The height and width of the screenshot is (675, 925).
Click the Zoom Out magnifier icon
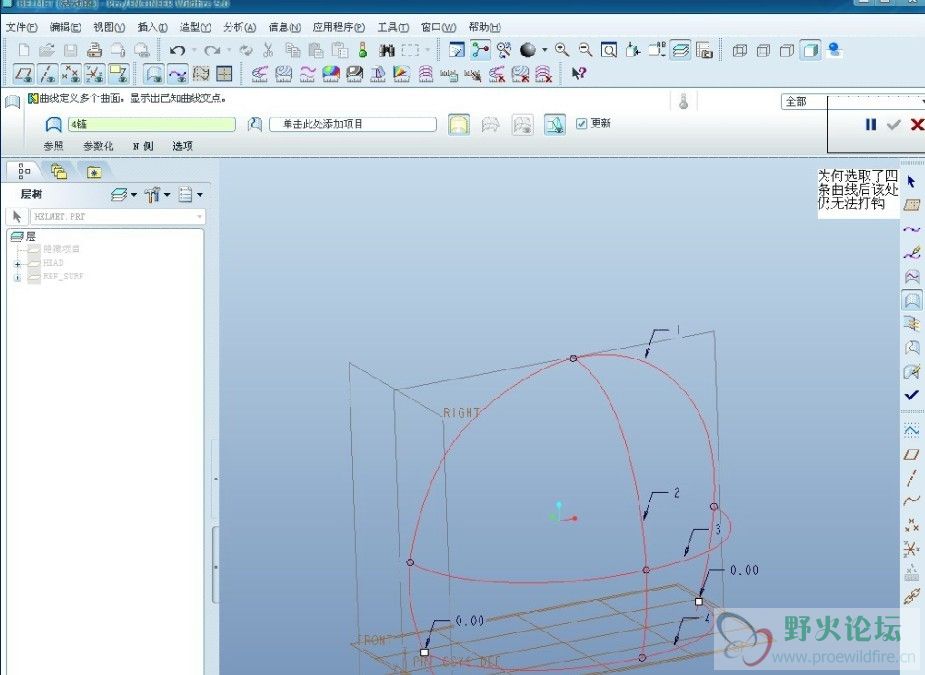pos(585,50)
